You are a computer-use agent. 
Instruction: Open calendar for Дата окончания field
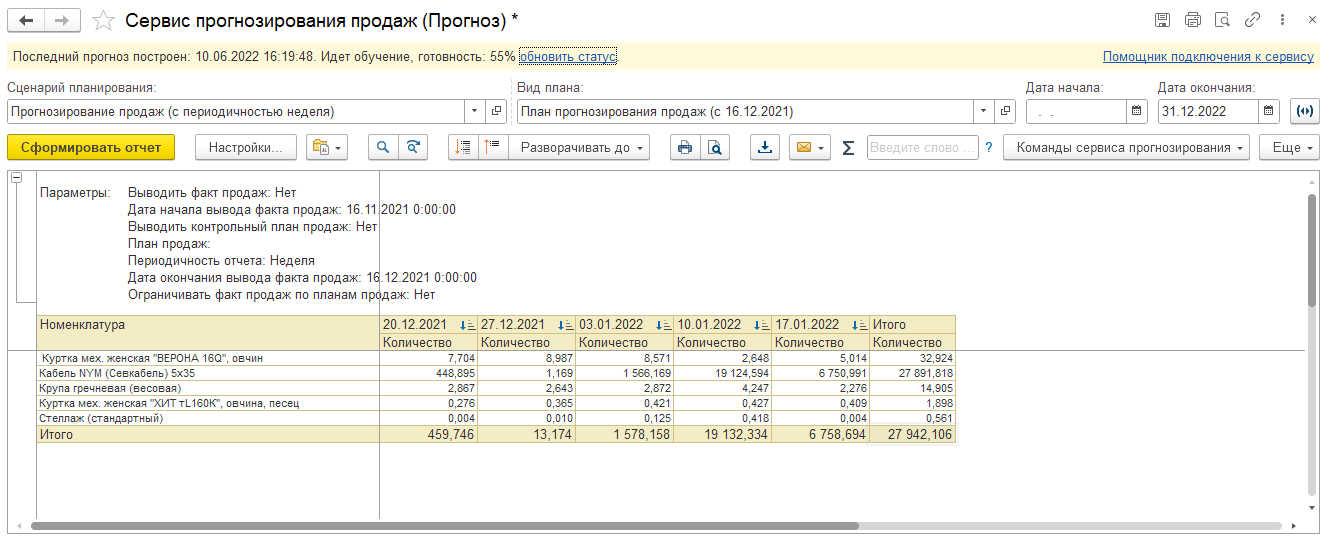coord(1268,111)
